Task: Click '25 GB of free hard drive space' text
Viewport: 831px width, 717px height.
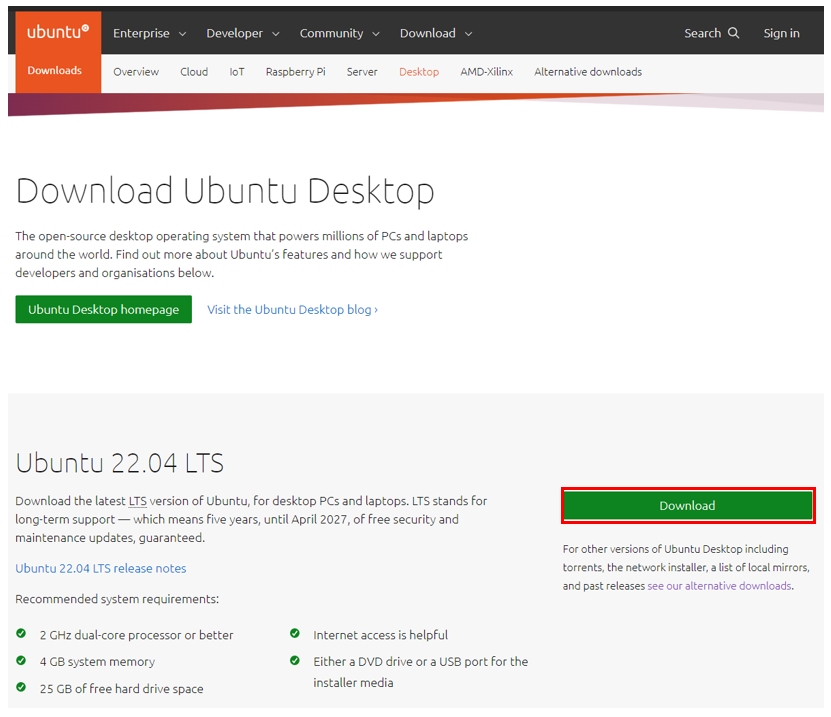Action: pyautogui.click(x=121, y=689)
